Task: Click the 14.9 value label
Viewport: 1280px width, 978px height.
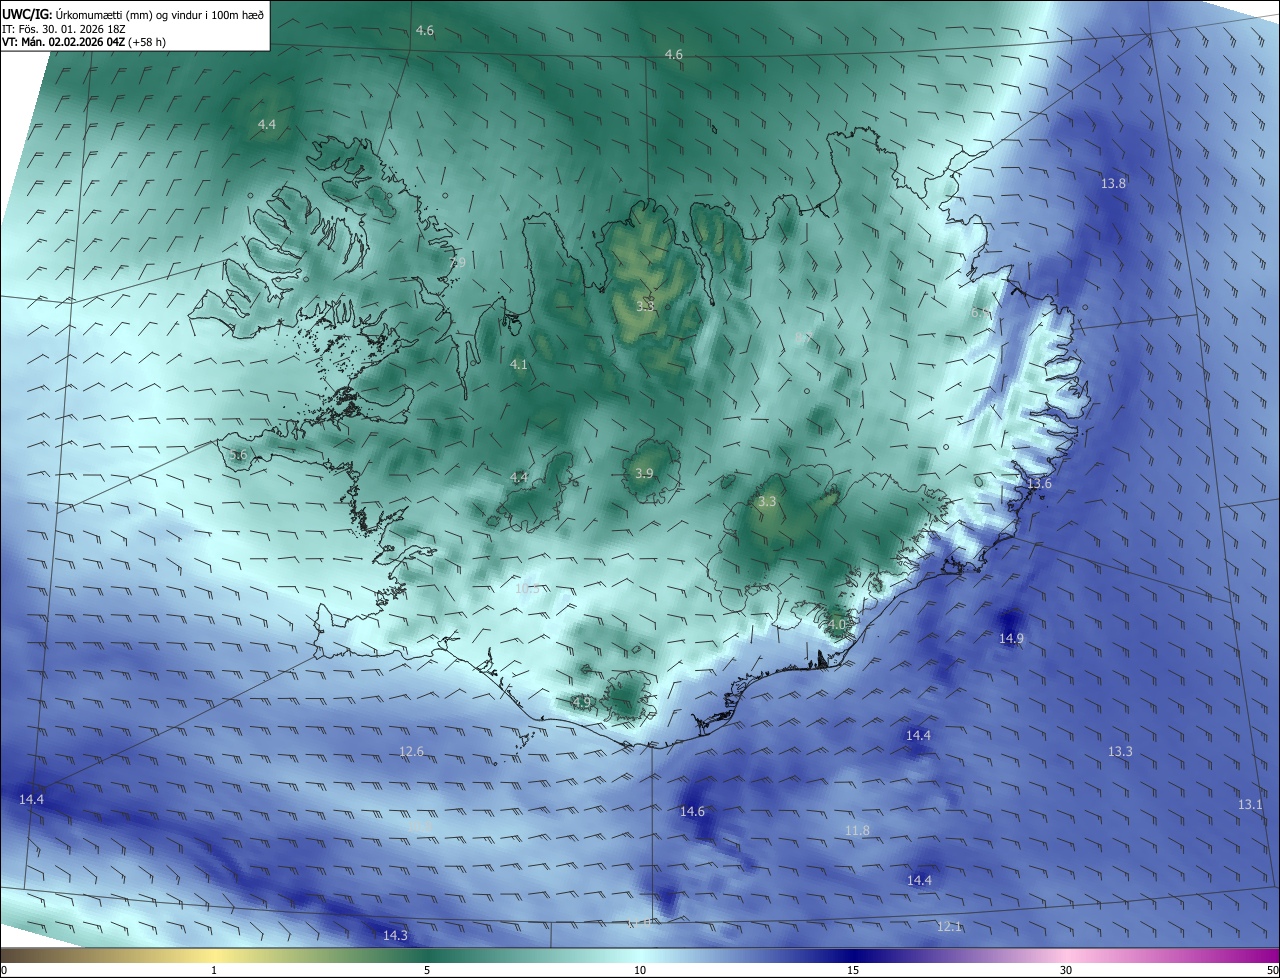Action: pos(1011,638)
